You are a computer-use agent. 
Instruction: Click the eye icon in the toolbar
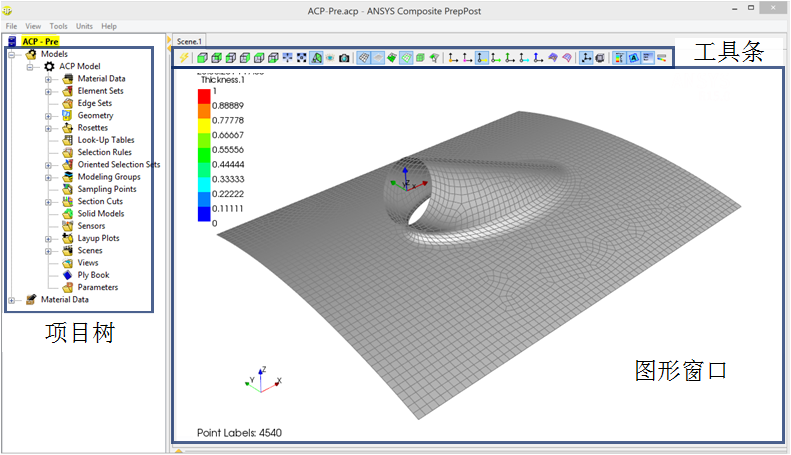330,58
